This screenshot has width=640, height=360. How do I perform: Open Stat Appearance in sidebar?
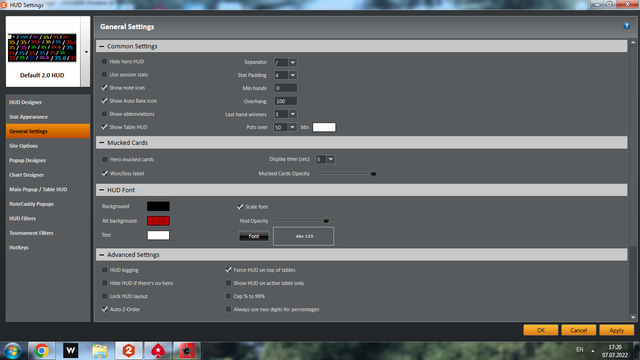tap(48, 117)
